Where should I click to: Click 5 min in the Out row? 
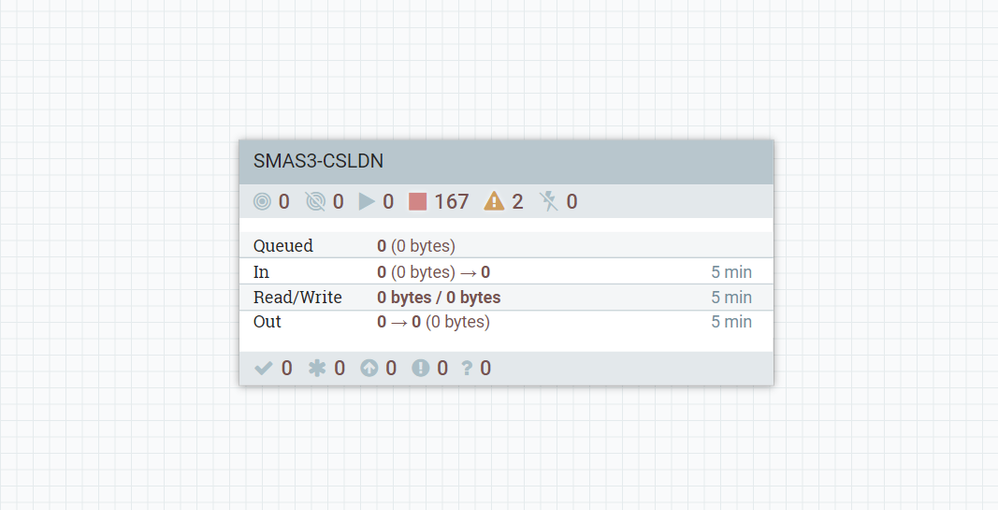(731, 322)
